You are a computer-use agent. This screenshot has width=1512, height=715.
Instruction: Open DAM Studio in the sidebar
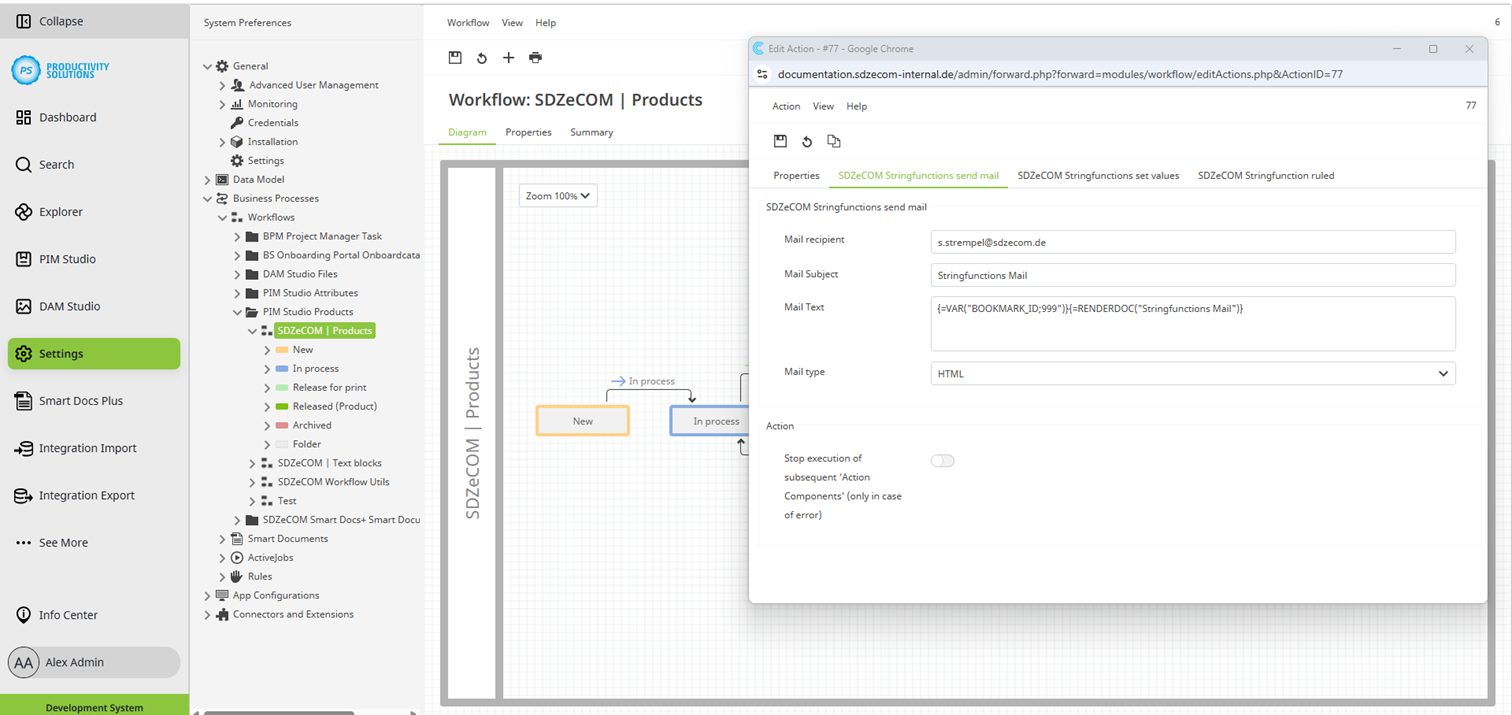[69, 306]
